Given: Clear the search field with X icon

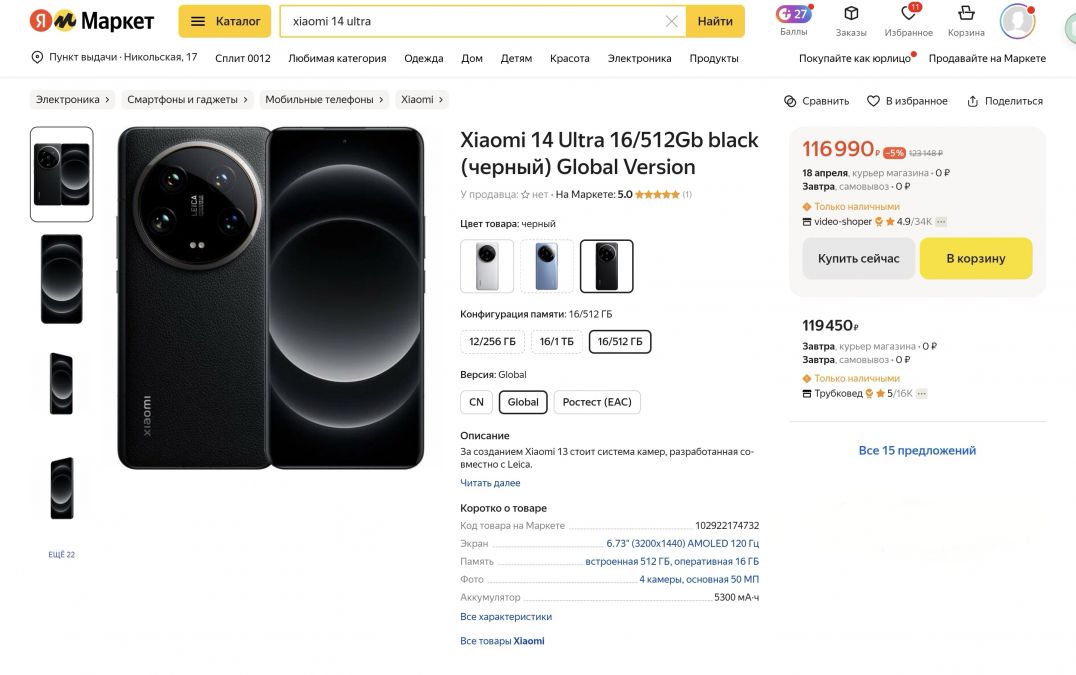Looking at the screenshot, I should coord(672,21).
